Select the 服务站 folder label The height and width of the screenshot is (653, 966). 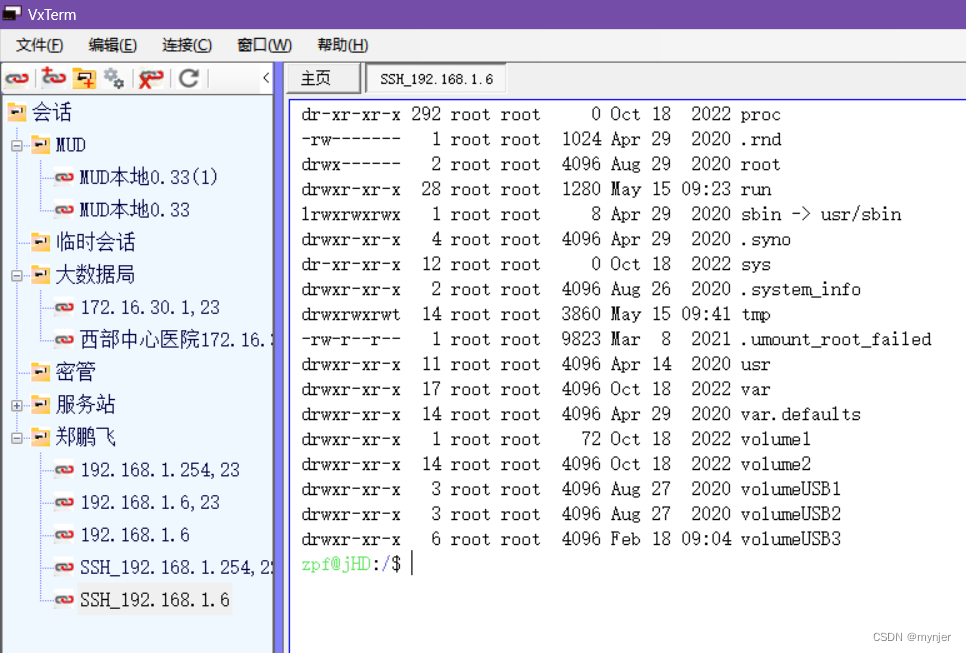(86, 405)
